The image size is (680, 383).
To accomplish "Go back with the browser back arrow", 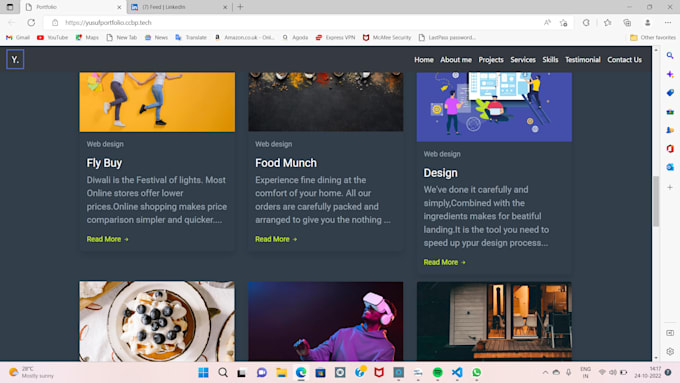I will 12,23.
